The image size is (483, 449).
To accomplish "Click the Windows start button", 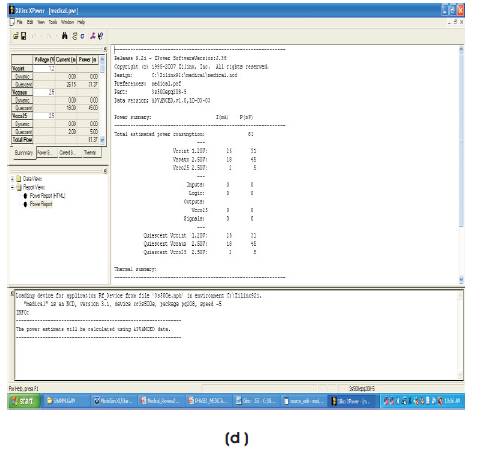I will click(24, 401).
